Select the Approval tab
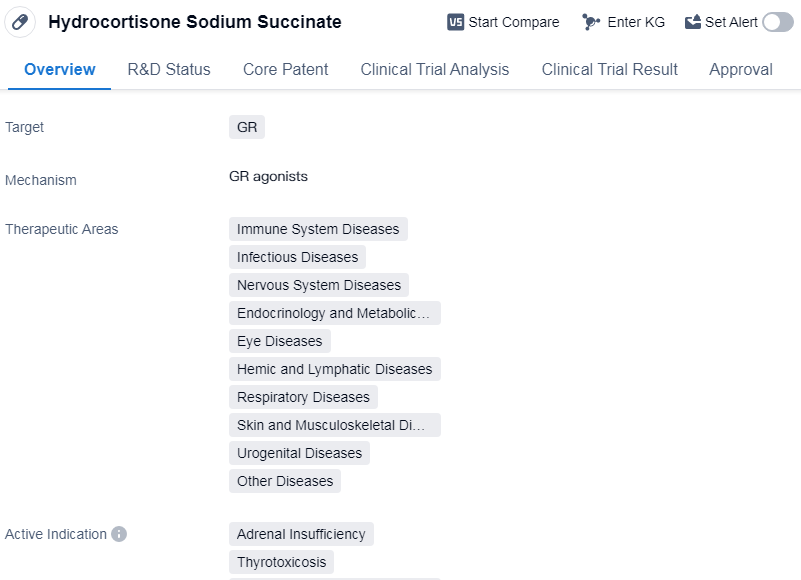Image resolution: width=801 pixels, height=580 pixels. [x=740, y=69]
